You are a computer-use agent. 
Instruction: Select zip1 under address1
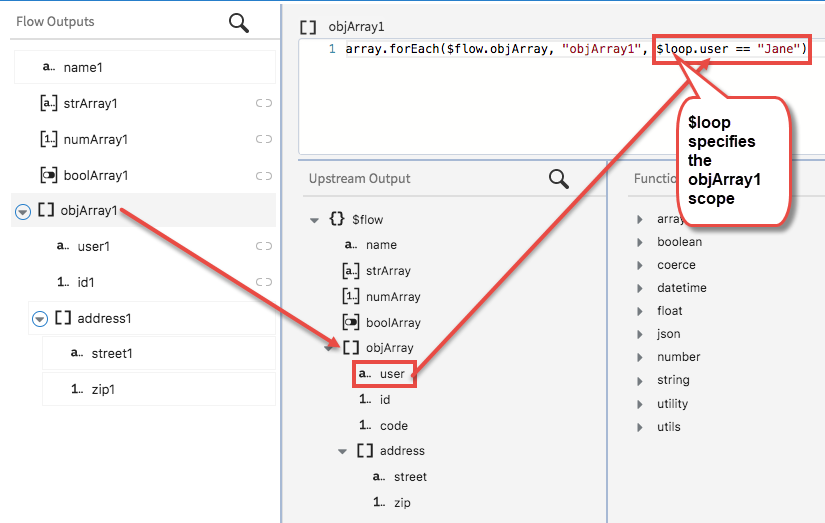[159, 389]
